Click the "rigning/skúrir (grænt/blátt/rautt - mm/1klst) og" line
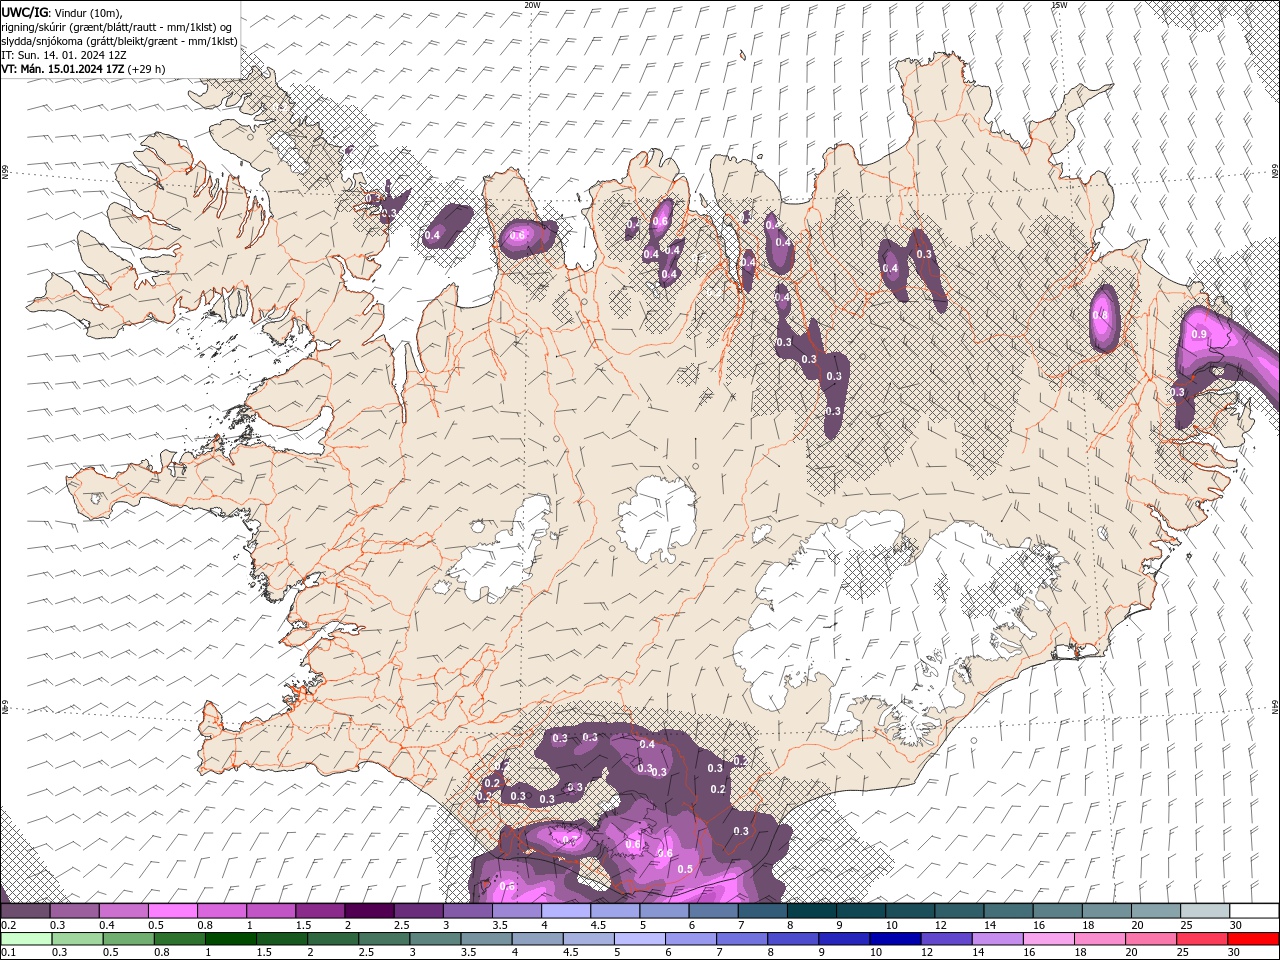Viewport: 1280px width, 960px height. tap(117, 27)
